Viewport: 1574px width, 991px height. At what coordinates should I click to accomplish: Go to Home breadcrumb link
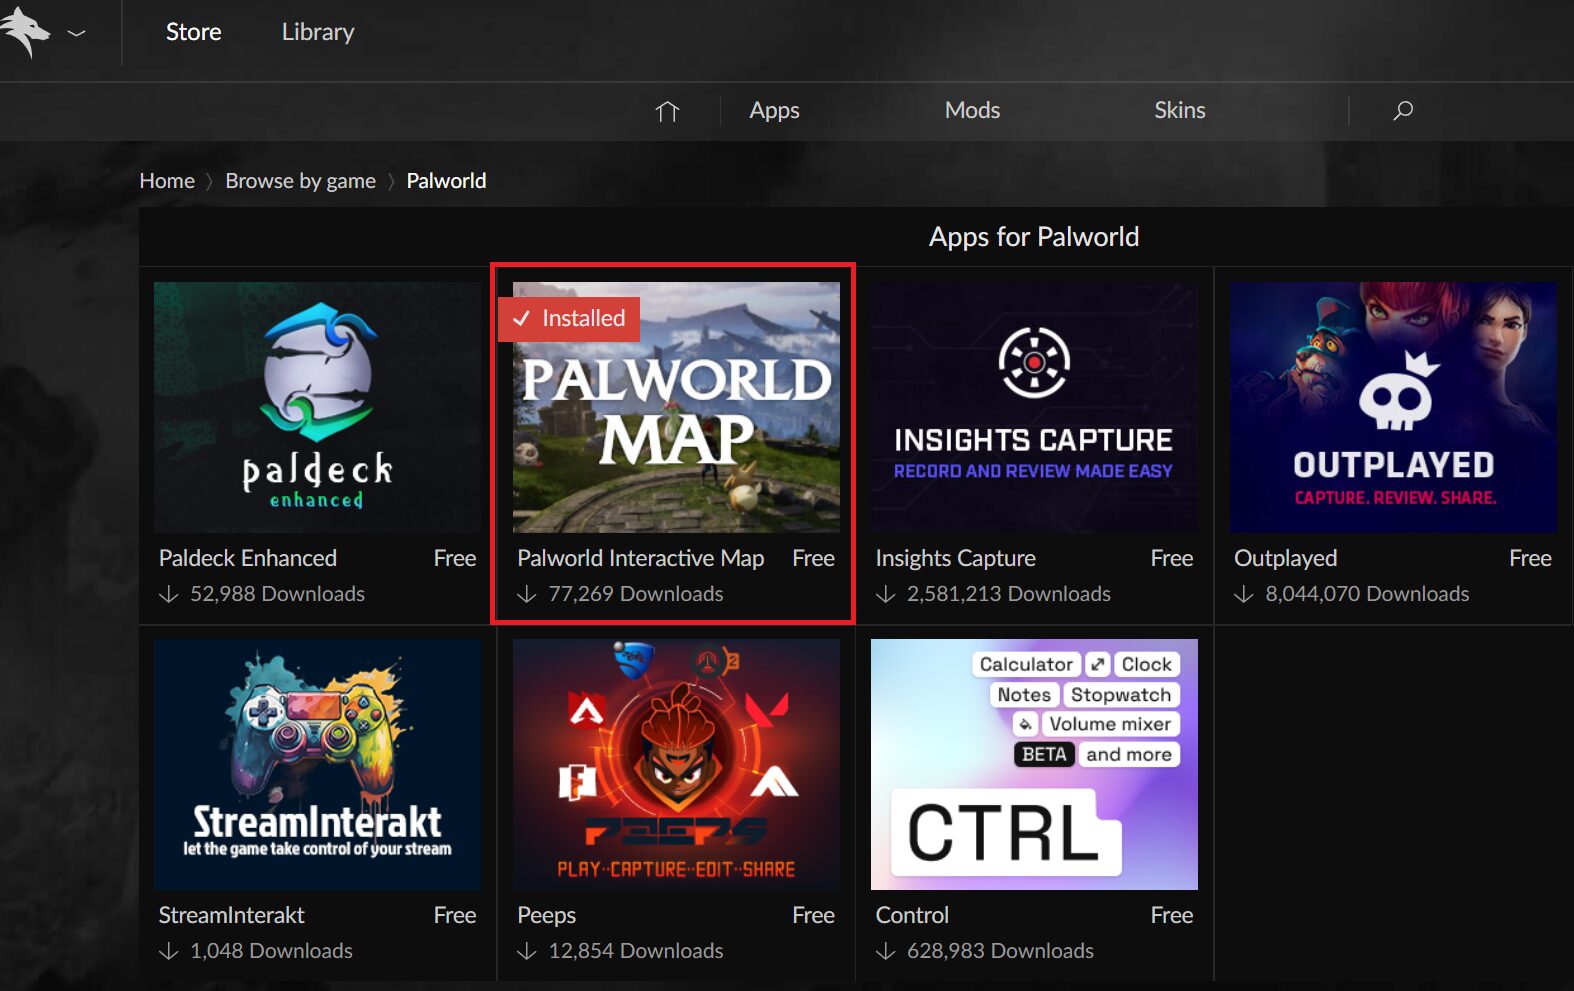click(167, 181)
